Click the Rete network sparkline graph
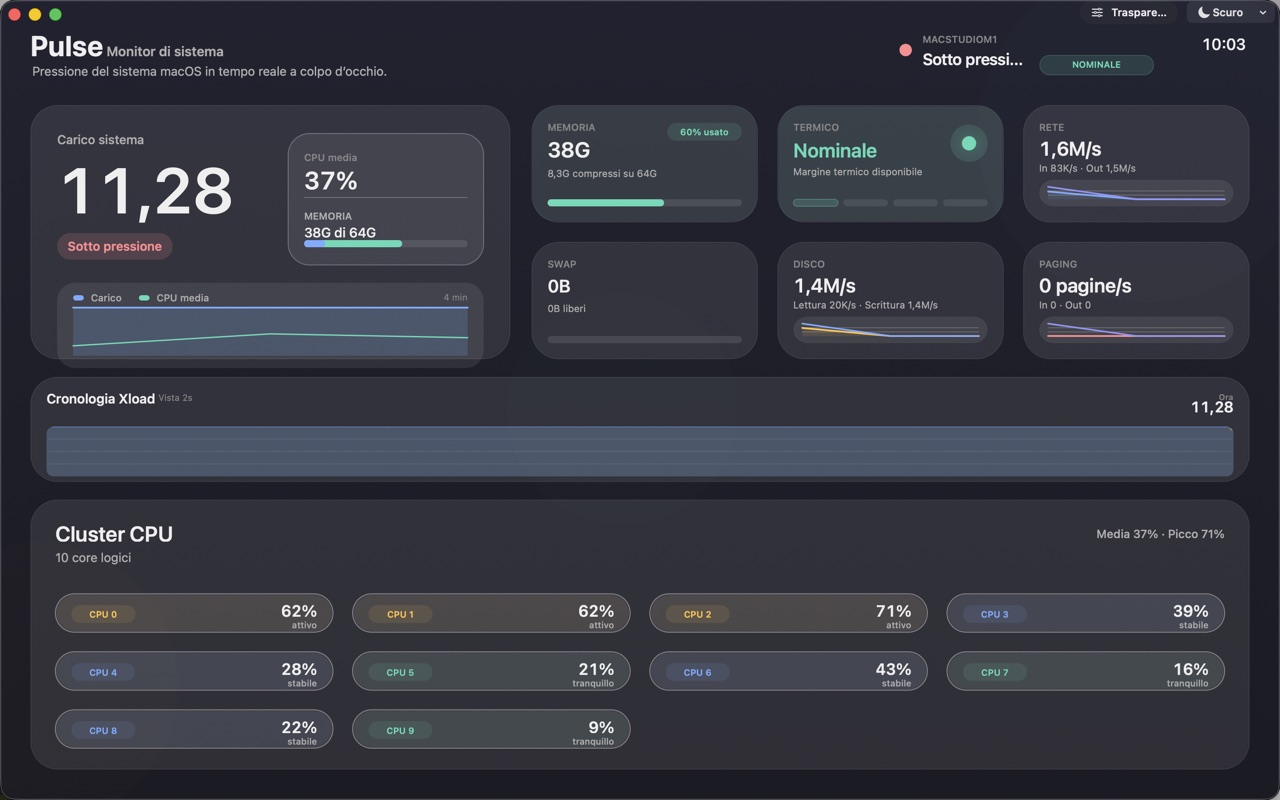 point(1136,193)
